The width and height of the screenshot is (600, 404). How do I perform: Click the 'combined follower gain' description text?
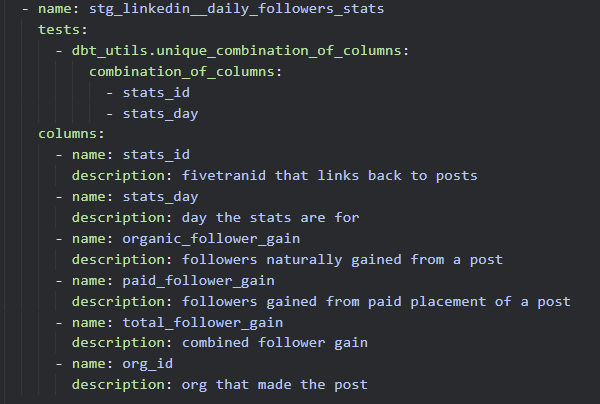[274, 343]
